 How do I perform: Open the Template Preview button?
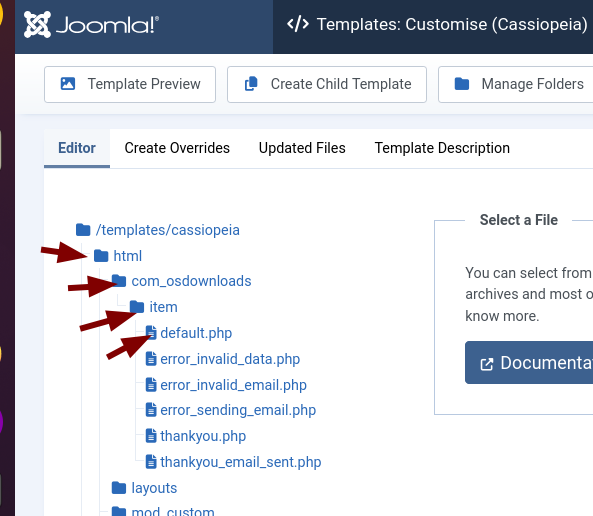(130, 84)
